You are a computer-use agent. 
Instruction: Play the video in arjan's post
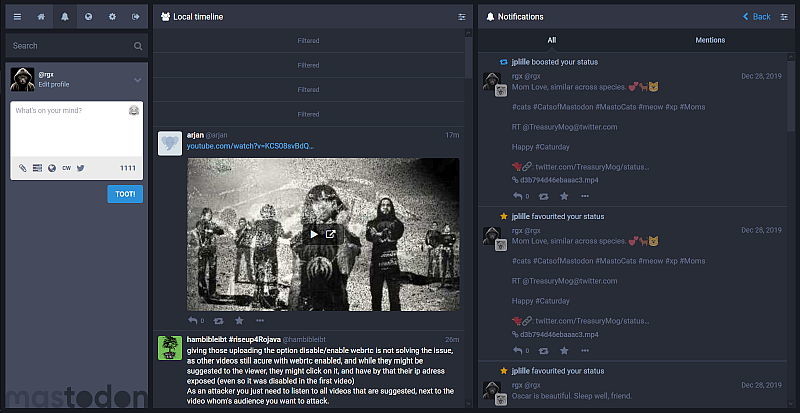313,234
